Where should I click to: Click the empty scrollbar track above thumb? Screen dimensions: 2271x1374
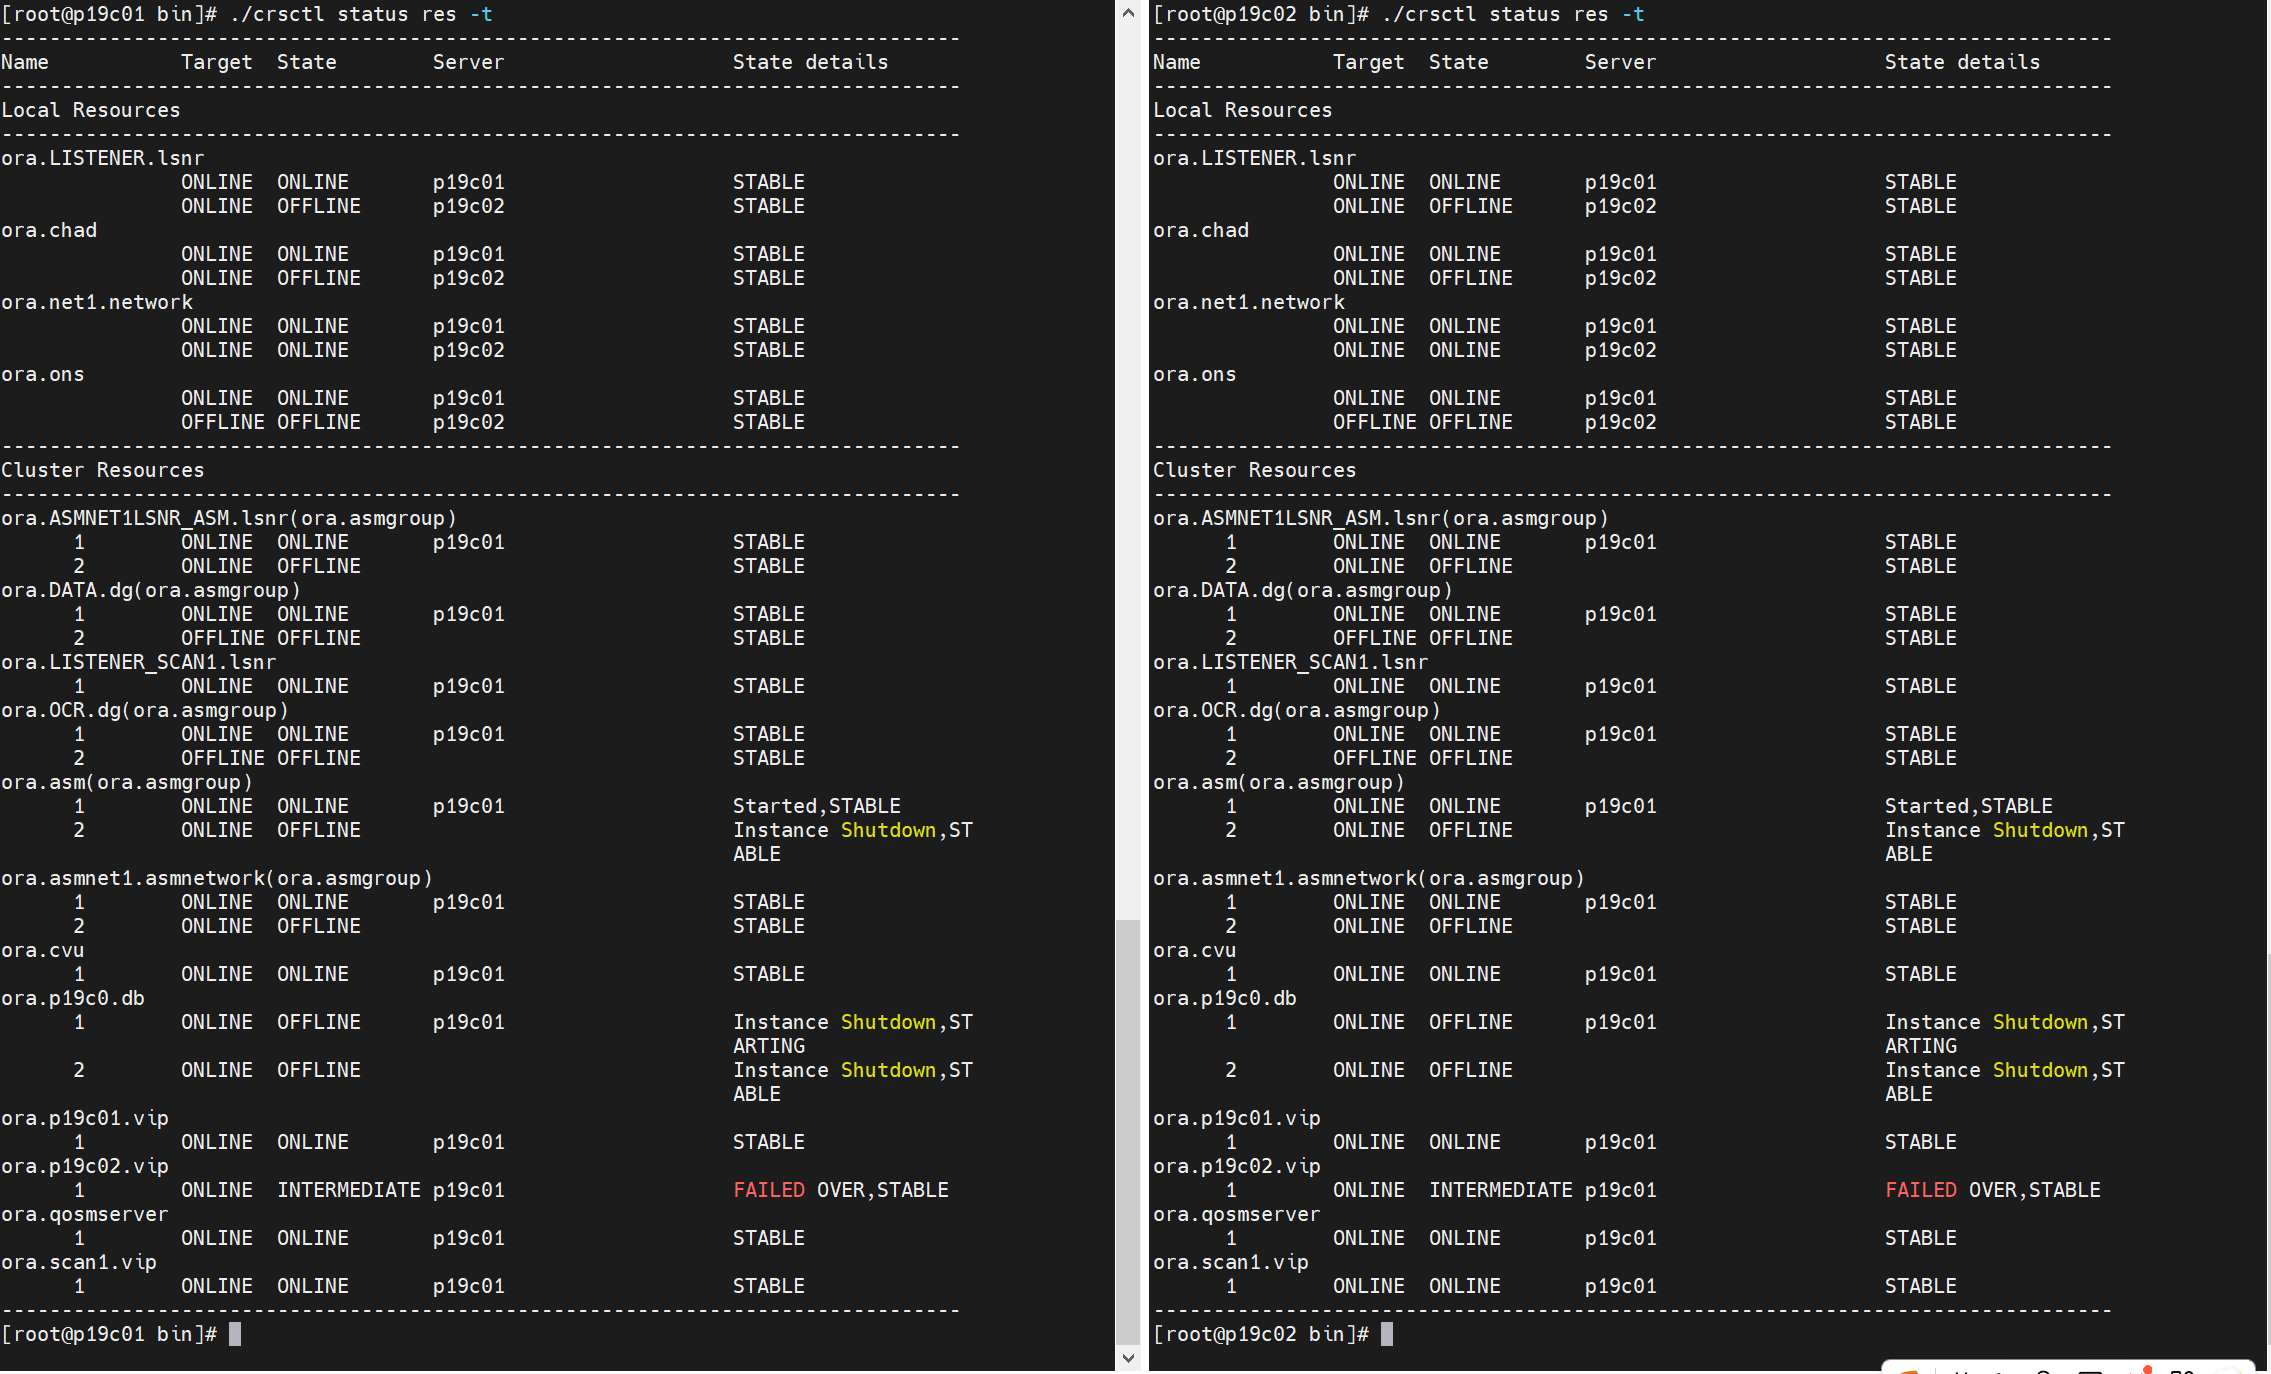[1128, 470]
